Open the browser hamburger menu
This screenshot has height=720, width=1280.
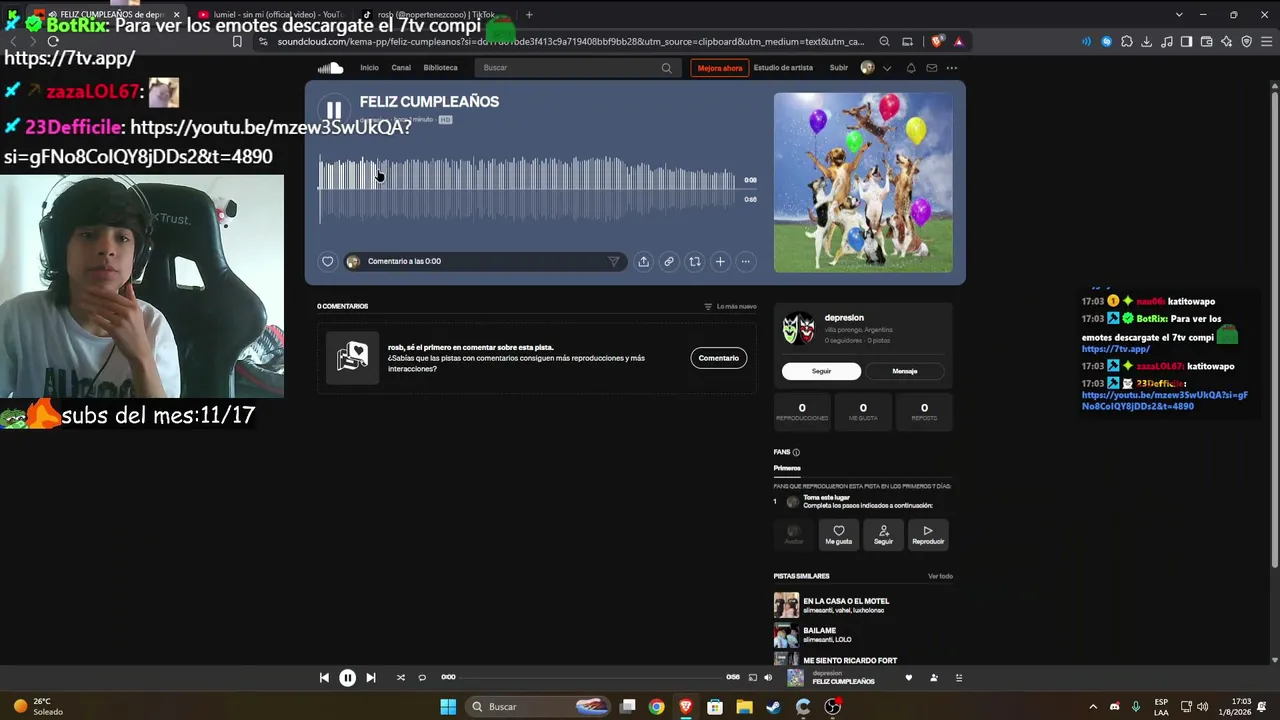[x=1267, y=42]
